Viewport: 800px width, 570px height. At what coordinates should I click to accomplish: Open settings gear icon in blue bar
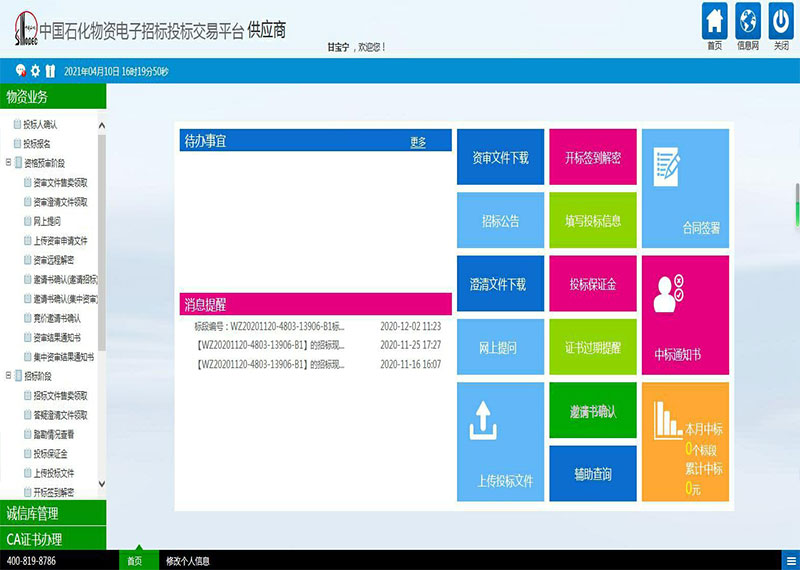pos(35,70)
